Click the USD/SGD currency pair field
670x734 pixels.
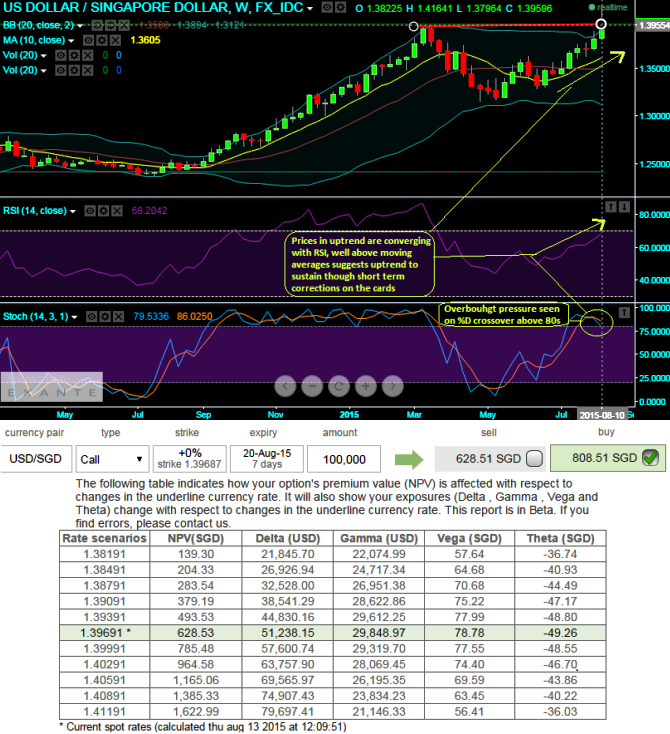pos(36,459)
